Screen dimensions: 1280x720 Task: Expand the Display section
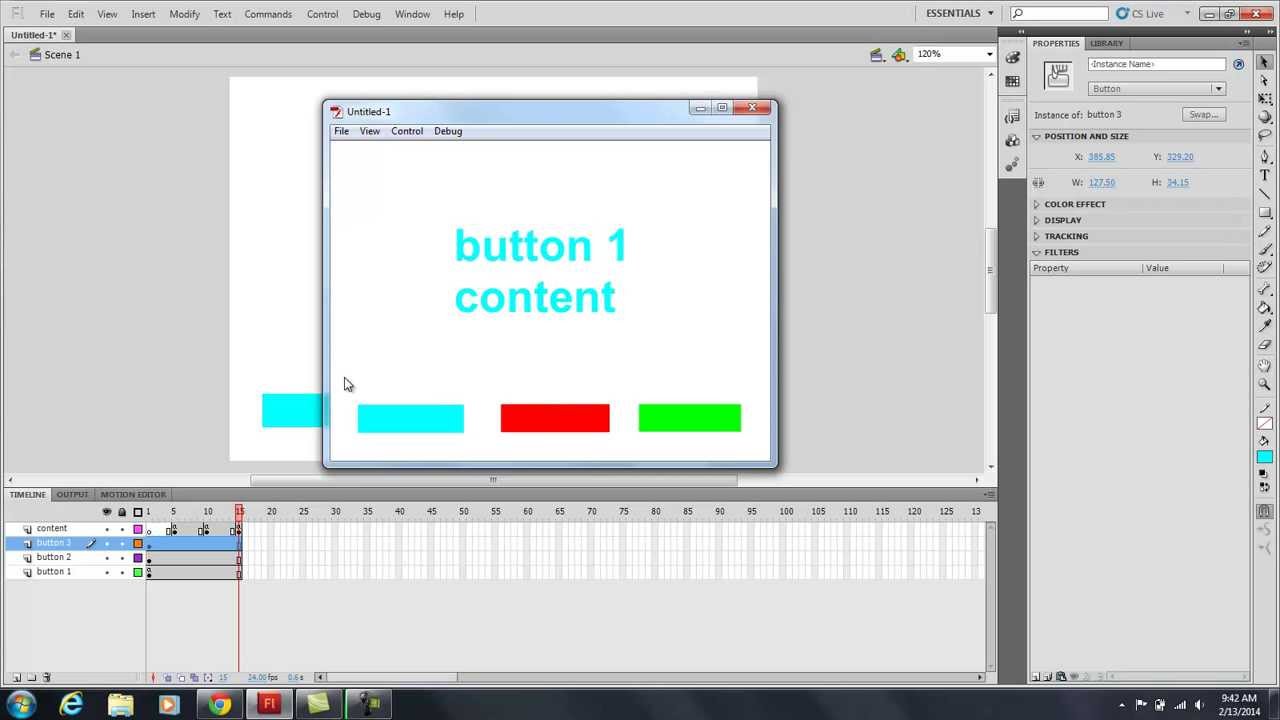point(1037,220)
